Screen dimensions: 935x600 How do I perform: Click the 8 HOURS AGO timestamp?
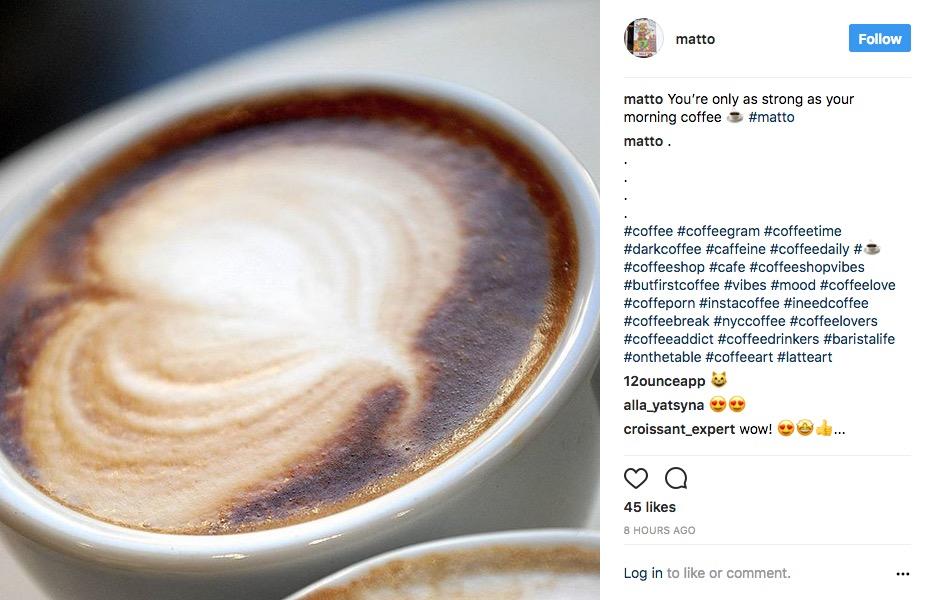(660, 530)
